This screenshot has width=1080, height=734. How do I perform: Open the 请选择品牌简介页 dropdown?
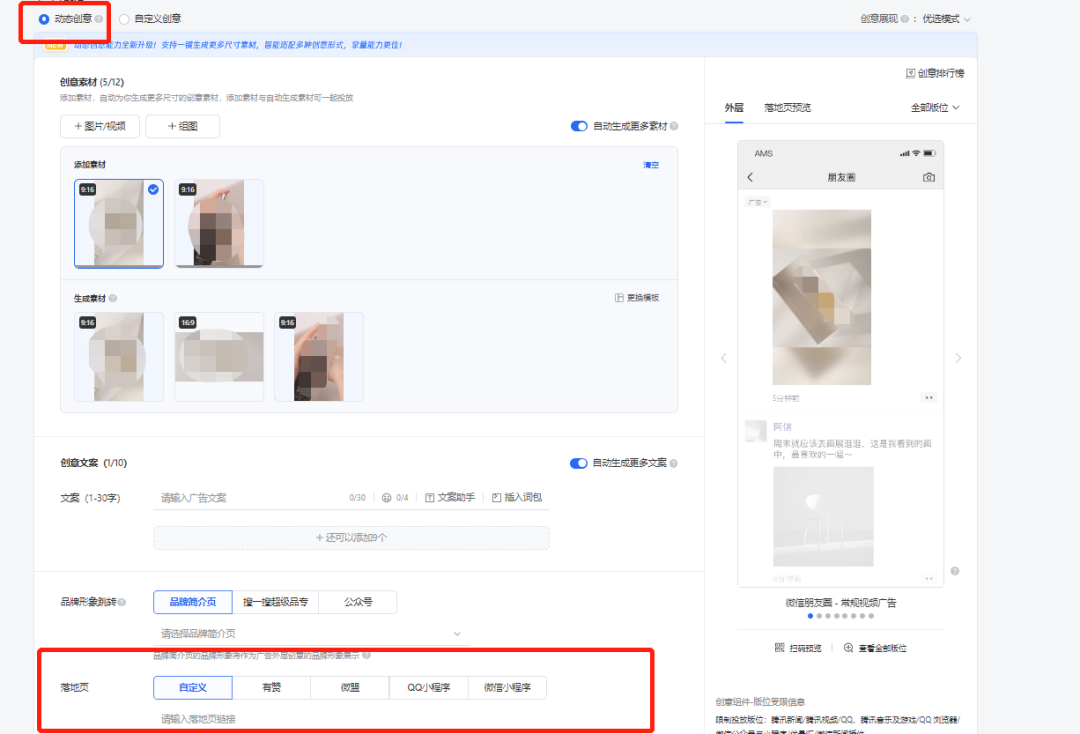(310, 633)
